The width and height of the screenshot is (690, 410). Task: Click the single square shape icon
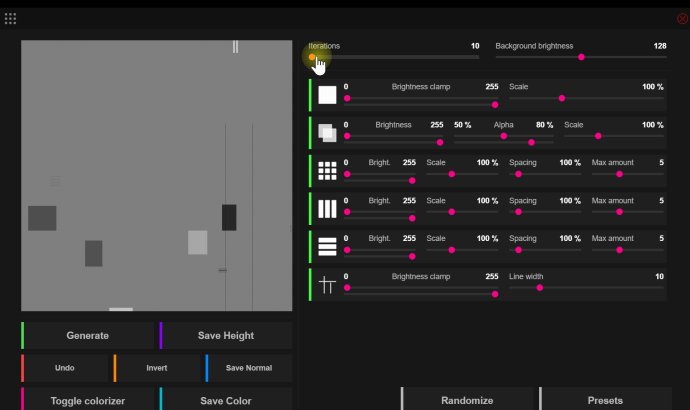[x=327, y=95]
